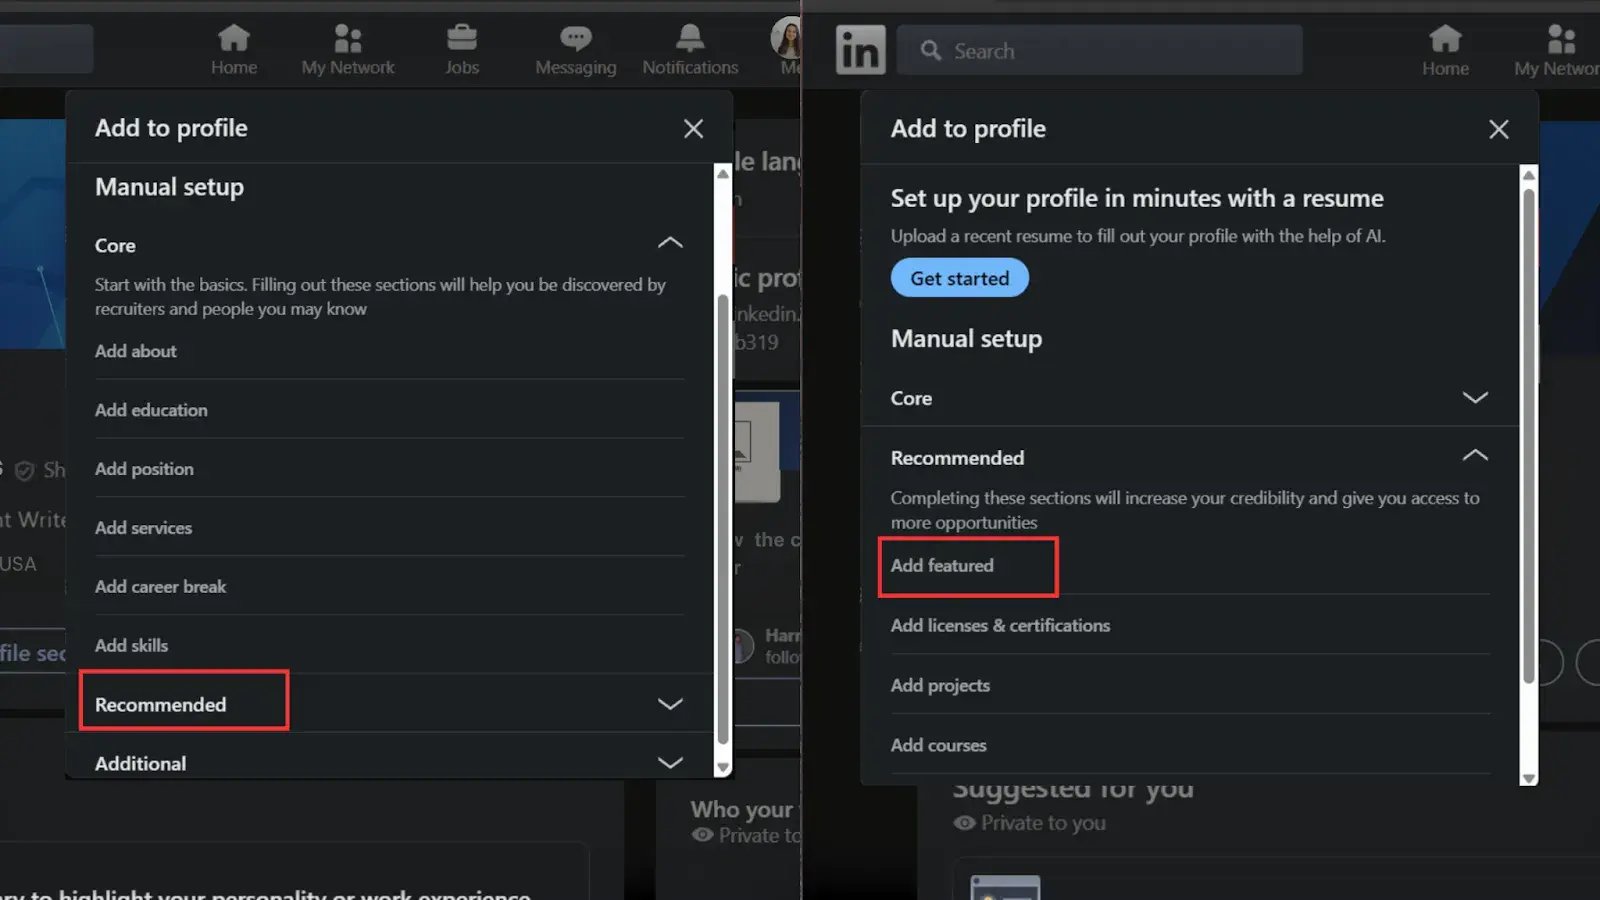
Task: Collapse the Recommended section in right dialog
Action: (x=1475, y=456)
